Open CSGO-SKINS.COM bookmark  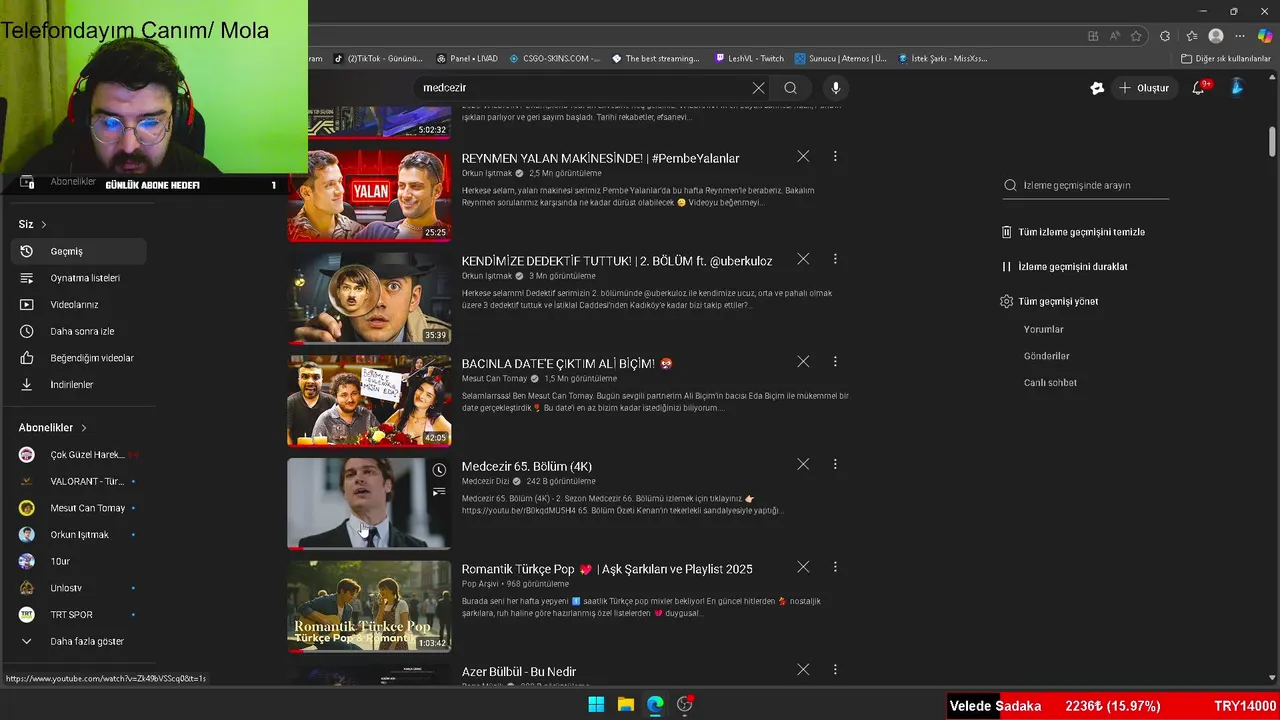[x=555, y=59]
